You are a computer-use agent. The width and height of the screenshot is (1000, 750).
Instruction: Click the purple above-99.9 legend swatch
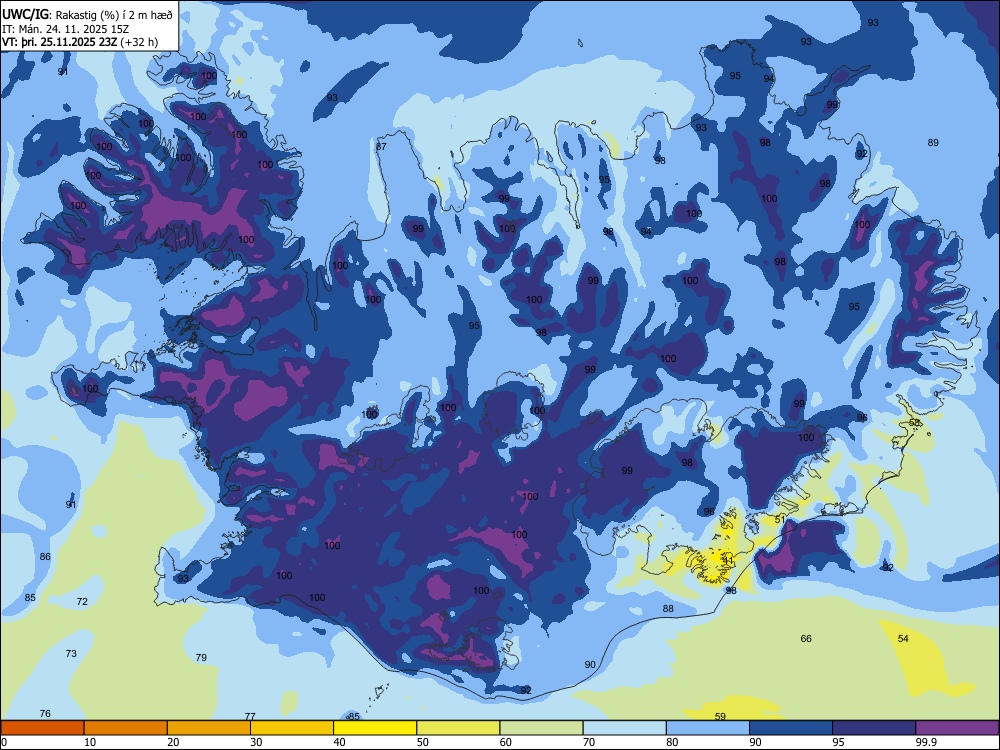(957, 728)
